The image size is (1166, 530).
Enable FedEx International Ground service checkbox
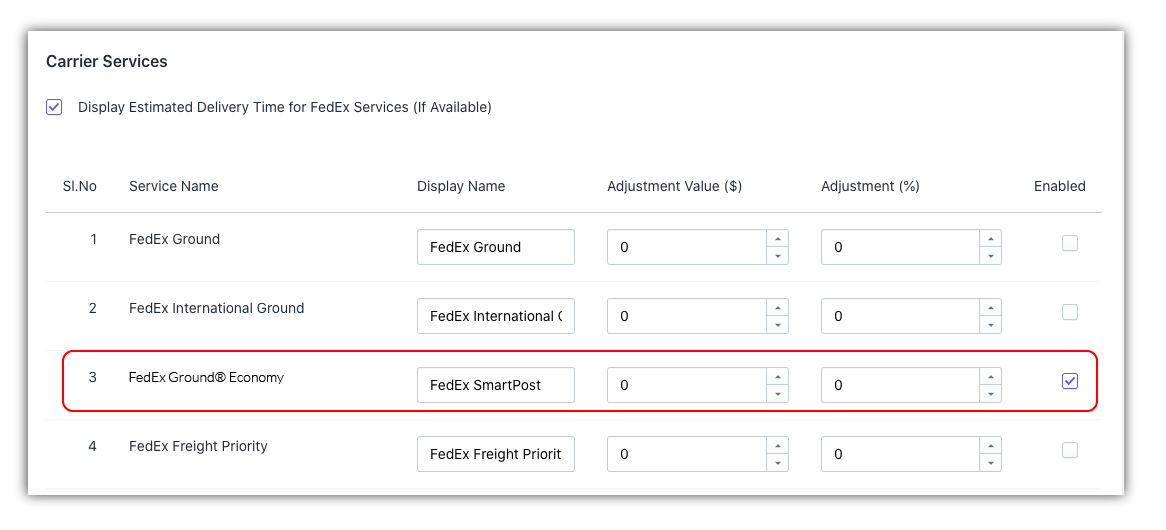pyautogui.click(x=1069, y=312)
